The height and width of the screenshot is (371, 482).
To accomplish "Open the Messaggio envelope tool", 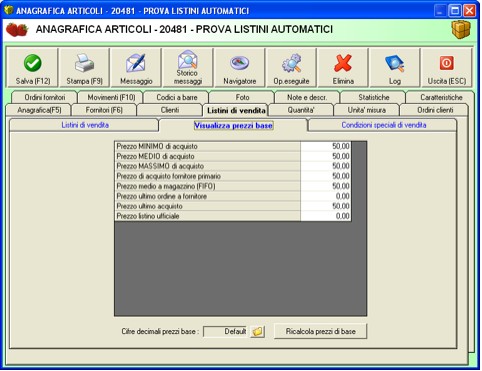I will pos(136,68).
